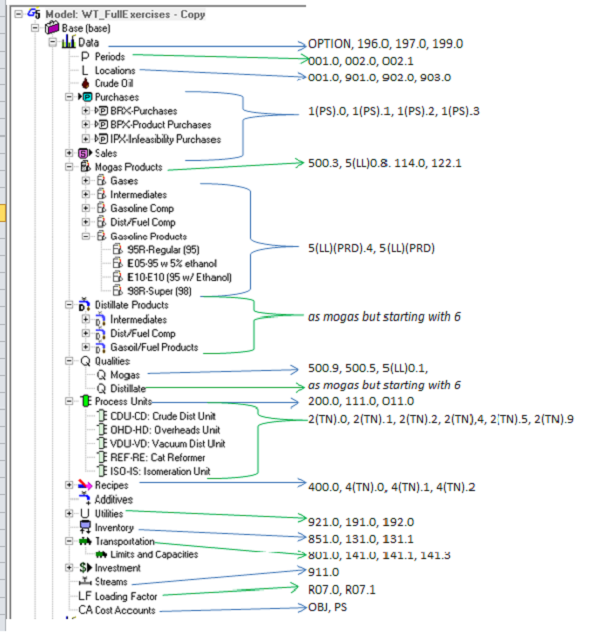Click the Base briefcase icon
Screen dimensions: 600x635
pos(52,29)
